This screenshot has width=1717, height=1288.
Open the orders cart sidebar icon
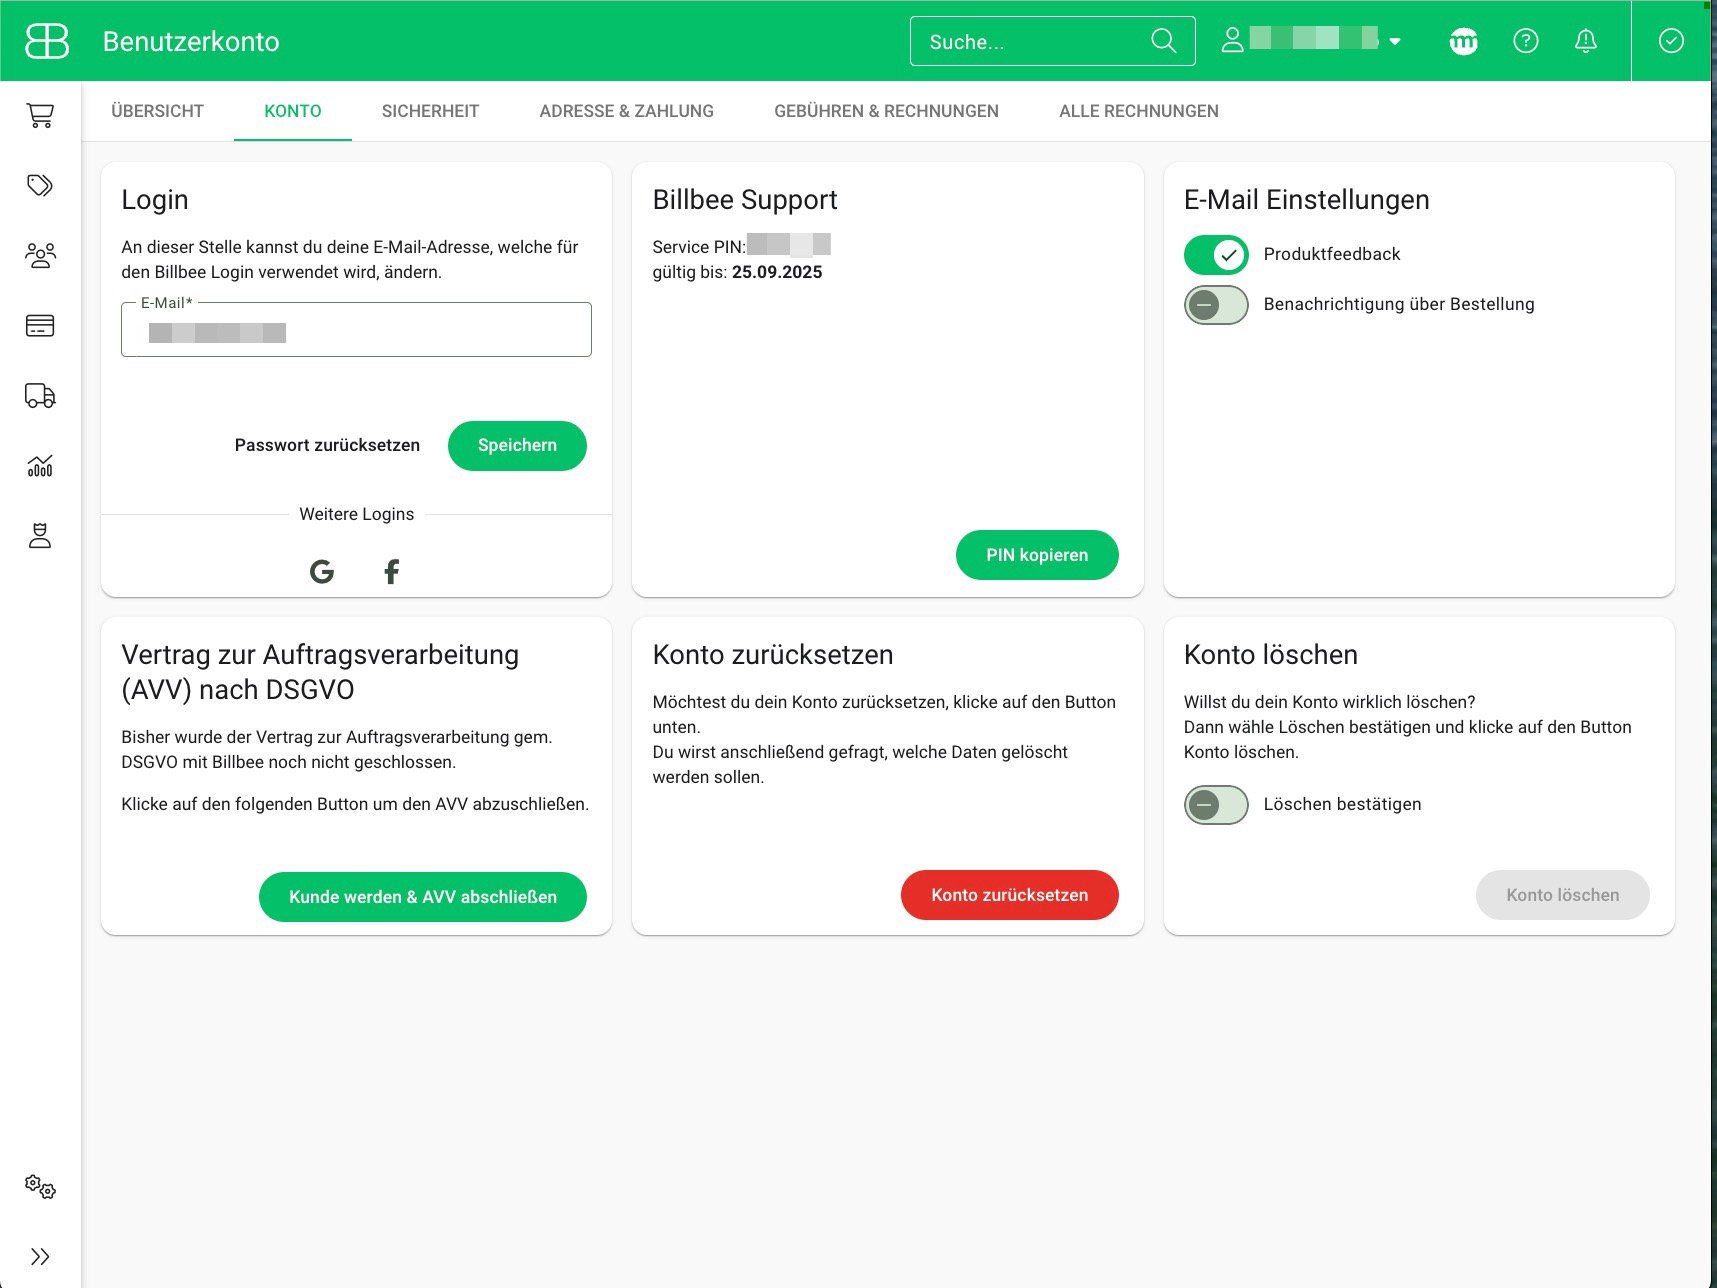pos(40,116)
